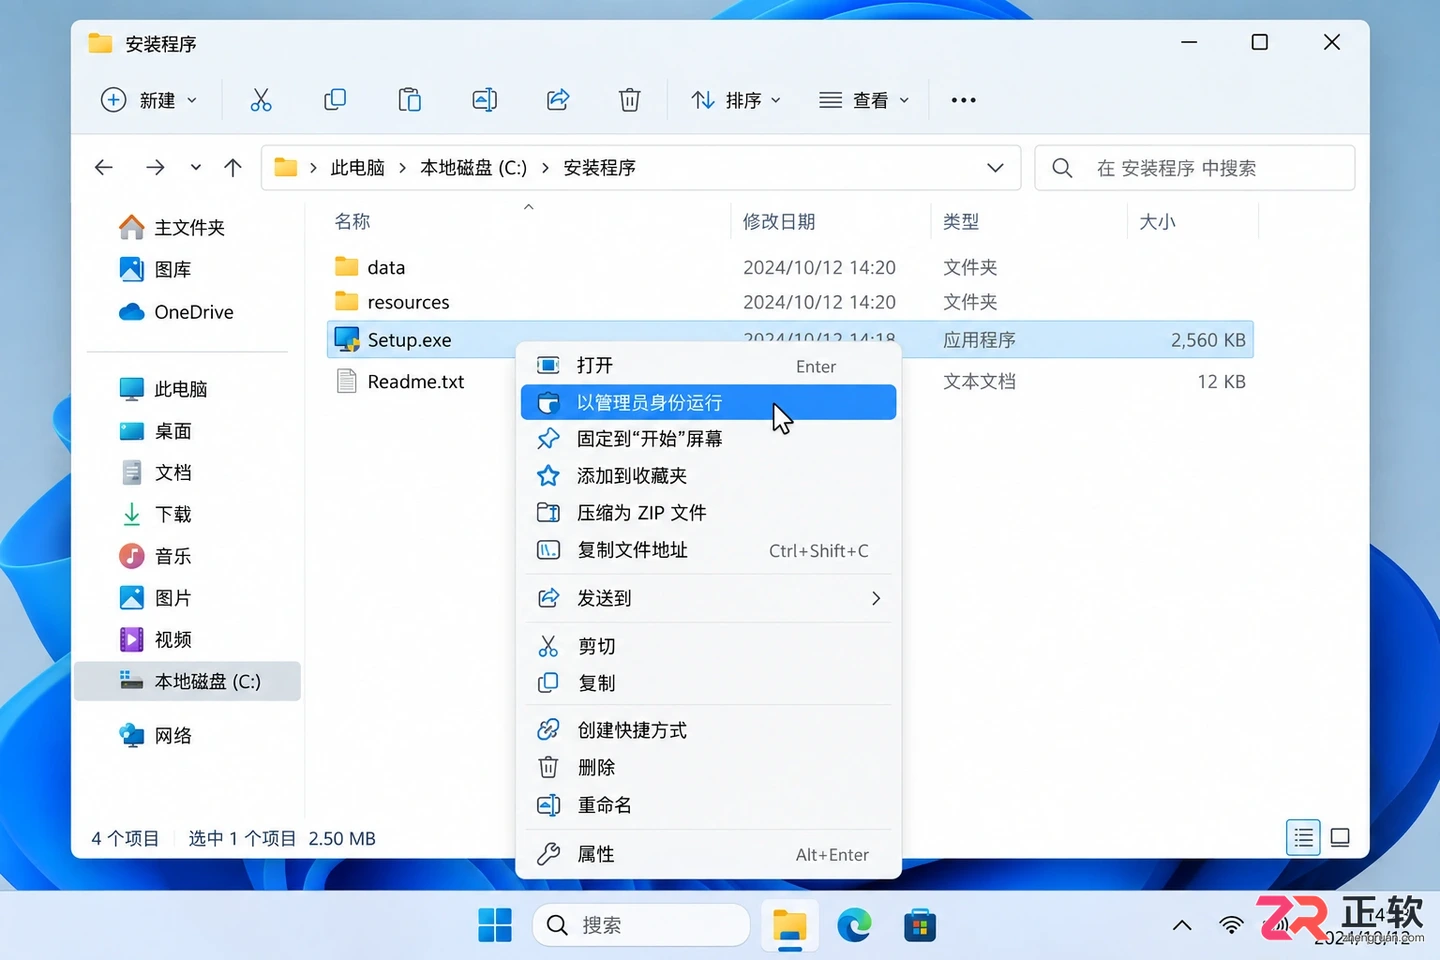Expand the address bar history dropdown arrow
Image resolution: width=1440 pixels, height=960 pixels.
tap(995, 167)
